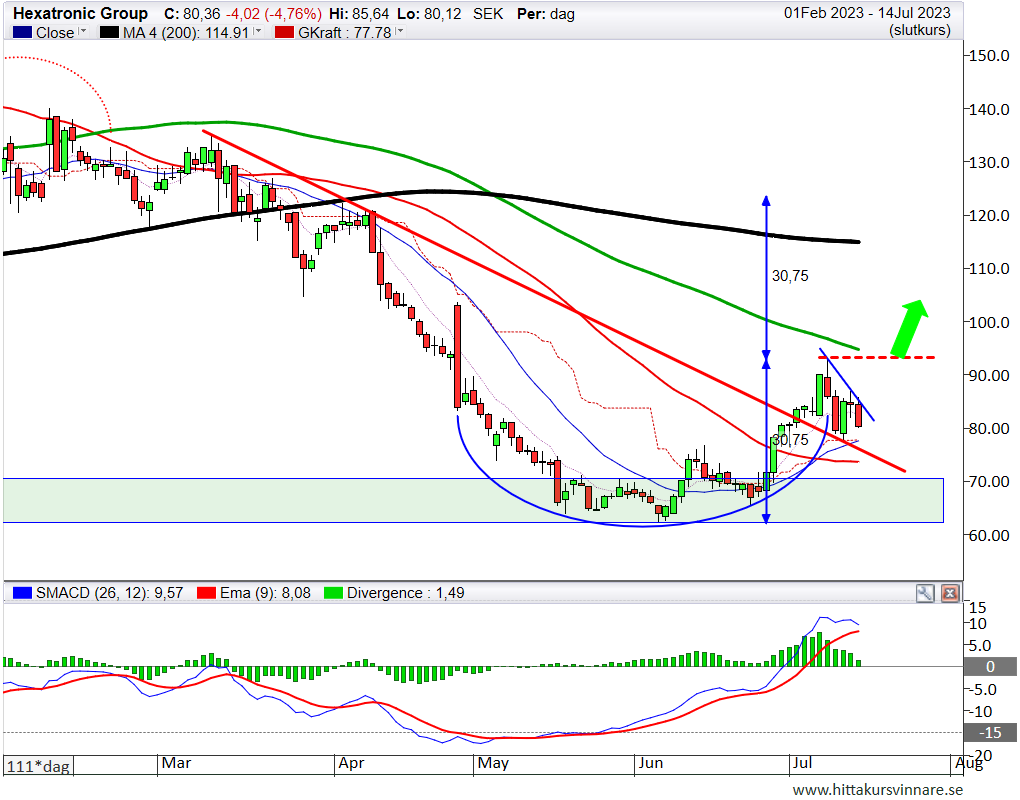Click the red GKraft color swatch
1020x800 pixels.
[x=284, y=33]
